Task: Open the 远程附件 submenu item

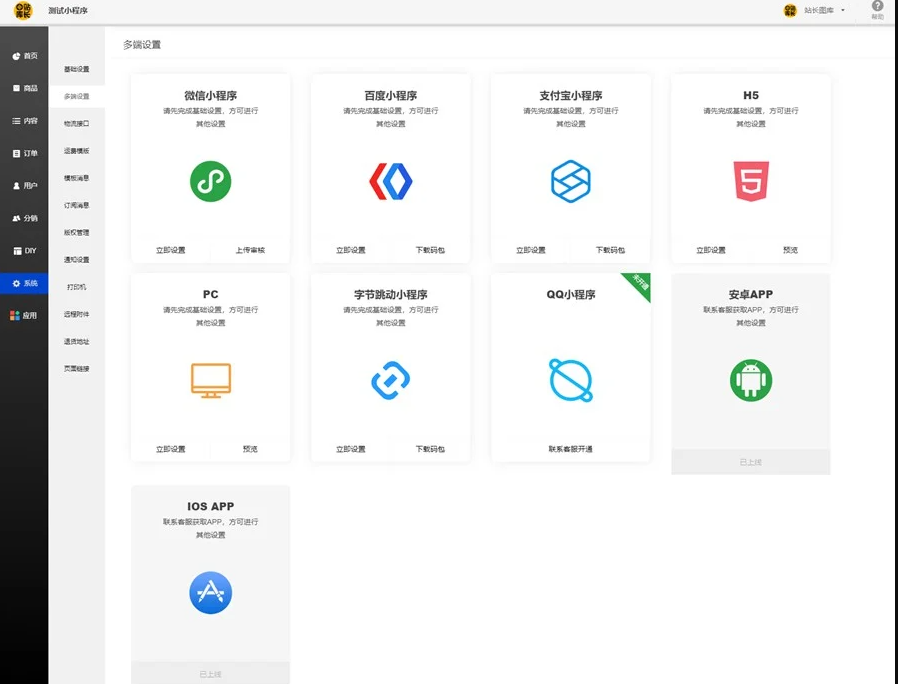Action: click(x=77, y=314)
